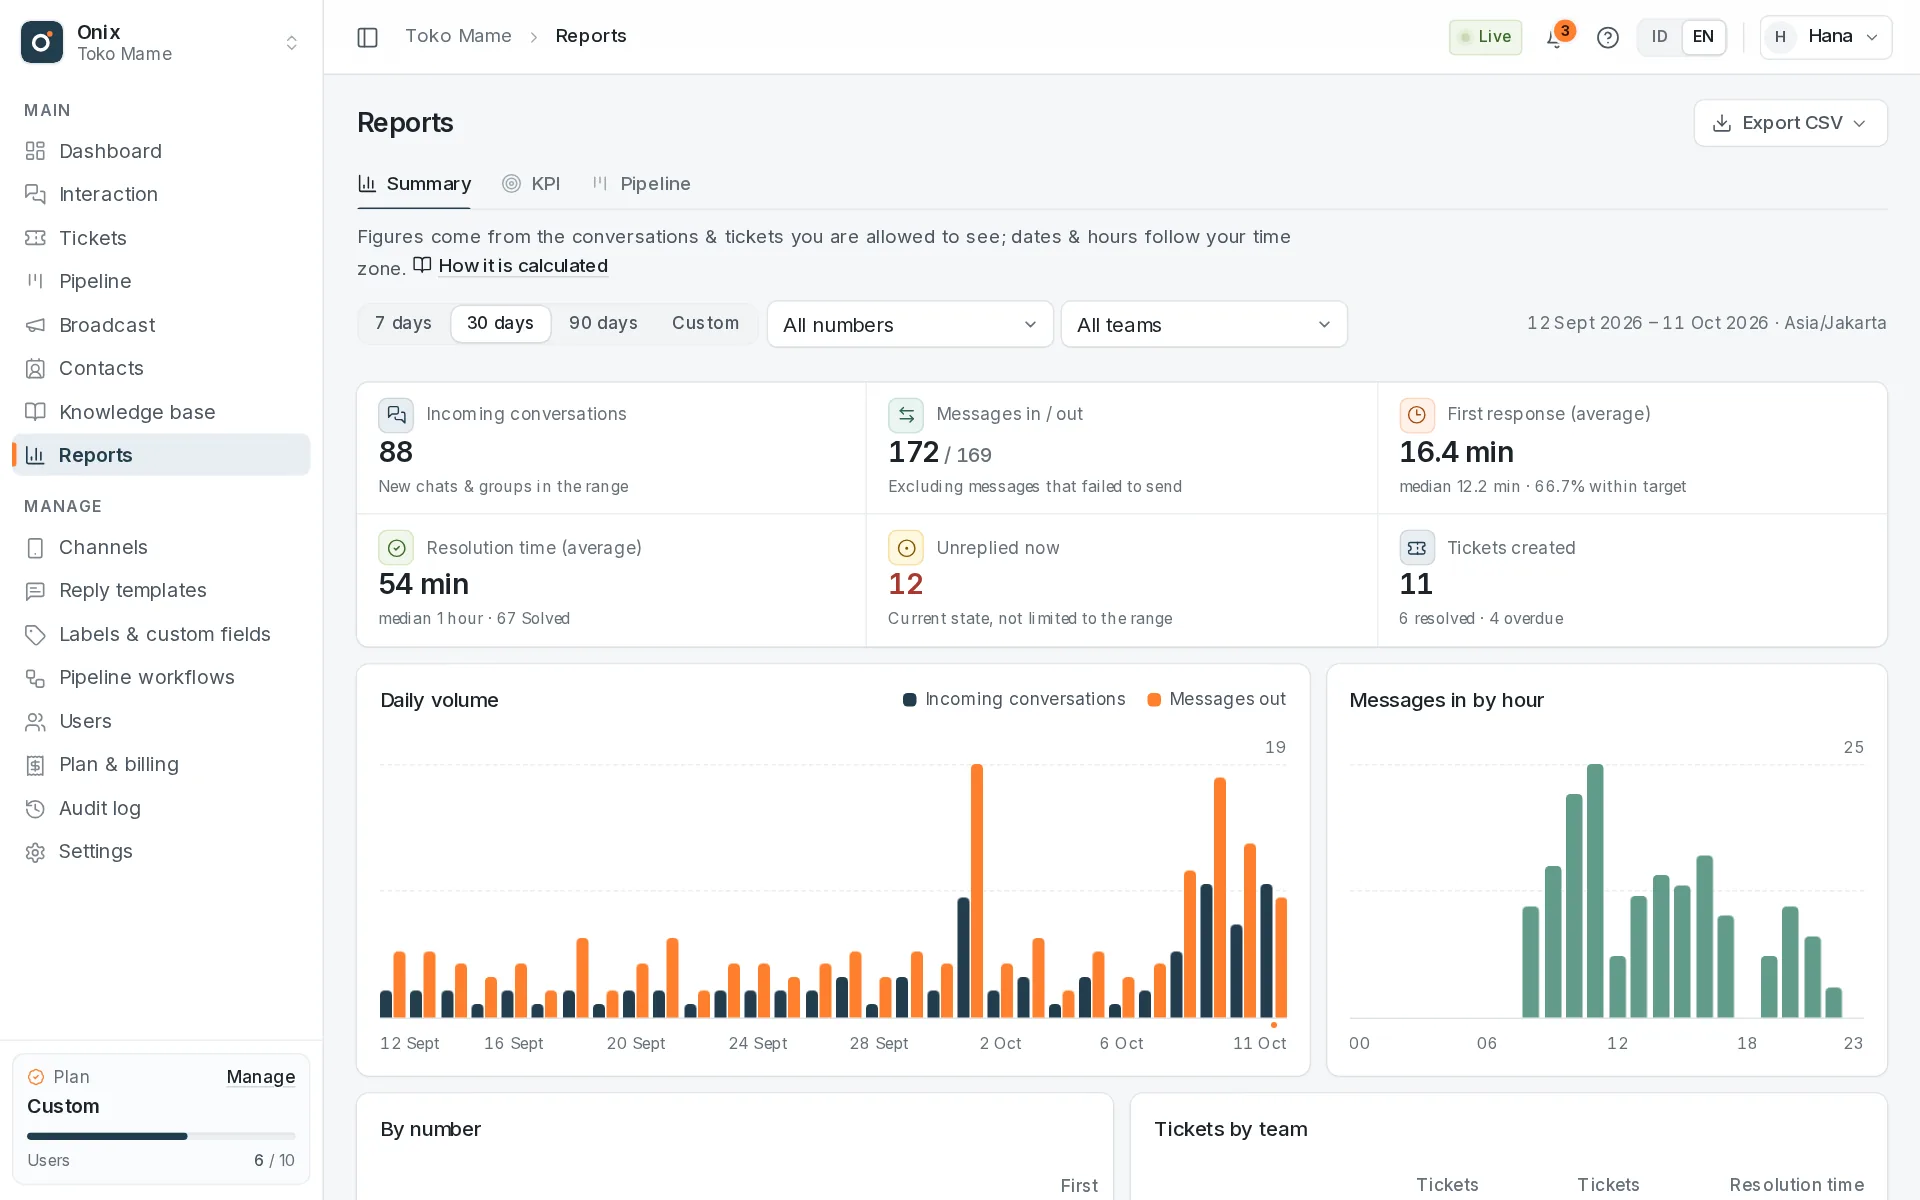Switch language to EN
This screenshot has width=1920, height=1200.
1703,37
